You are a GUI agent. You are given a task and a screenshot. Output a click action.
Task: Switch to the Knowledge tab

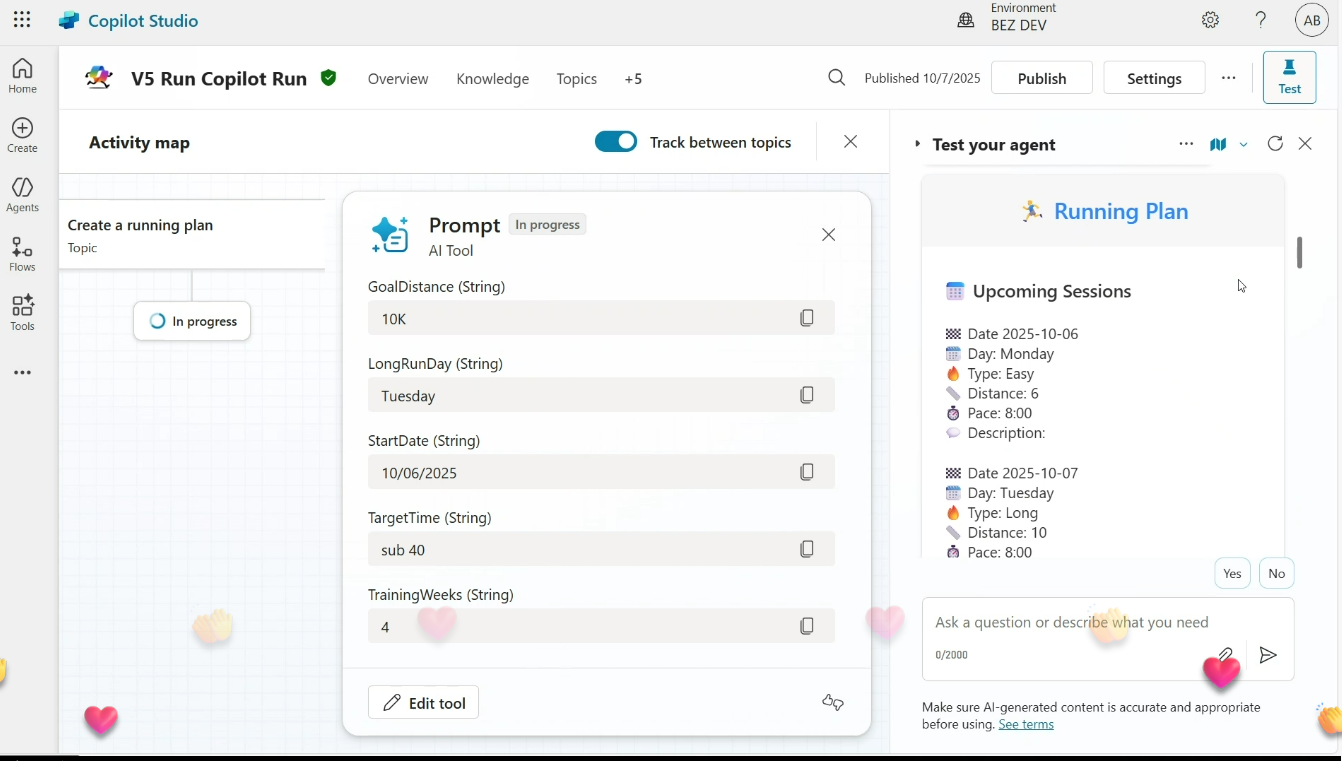pos(492,79)
